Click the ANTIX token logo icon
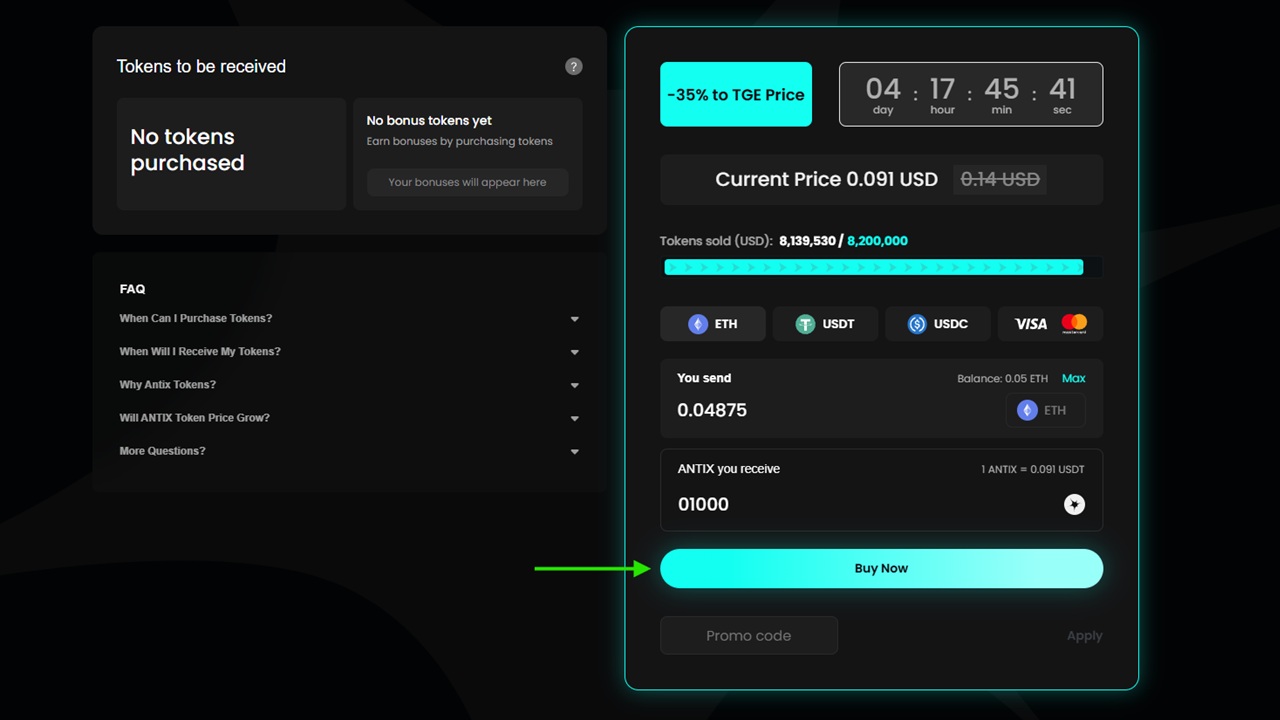Image resolution: width=1280 pixels, height=720 pixels. click(1074, 505)
